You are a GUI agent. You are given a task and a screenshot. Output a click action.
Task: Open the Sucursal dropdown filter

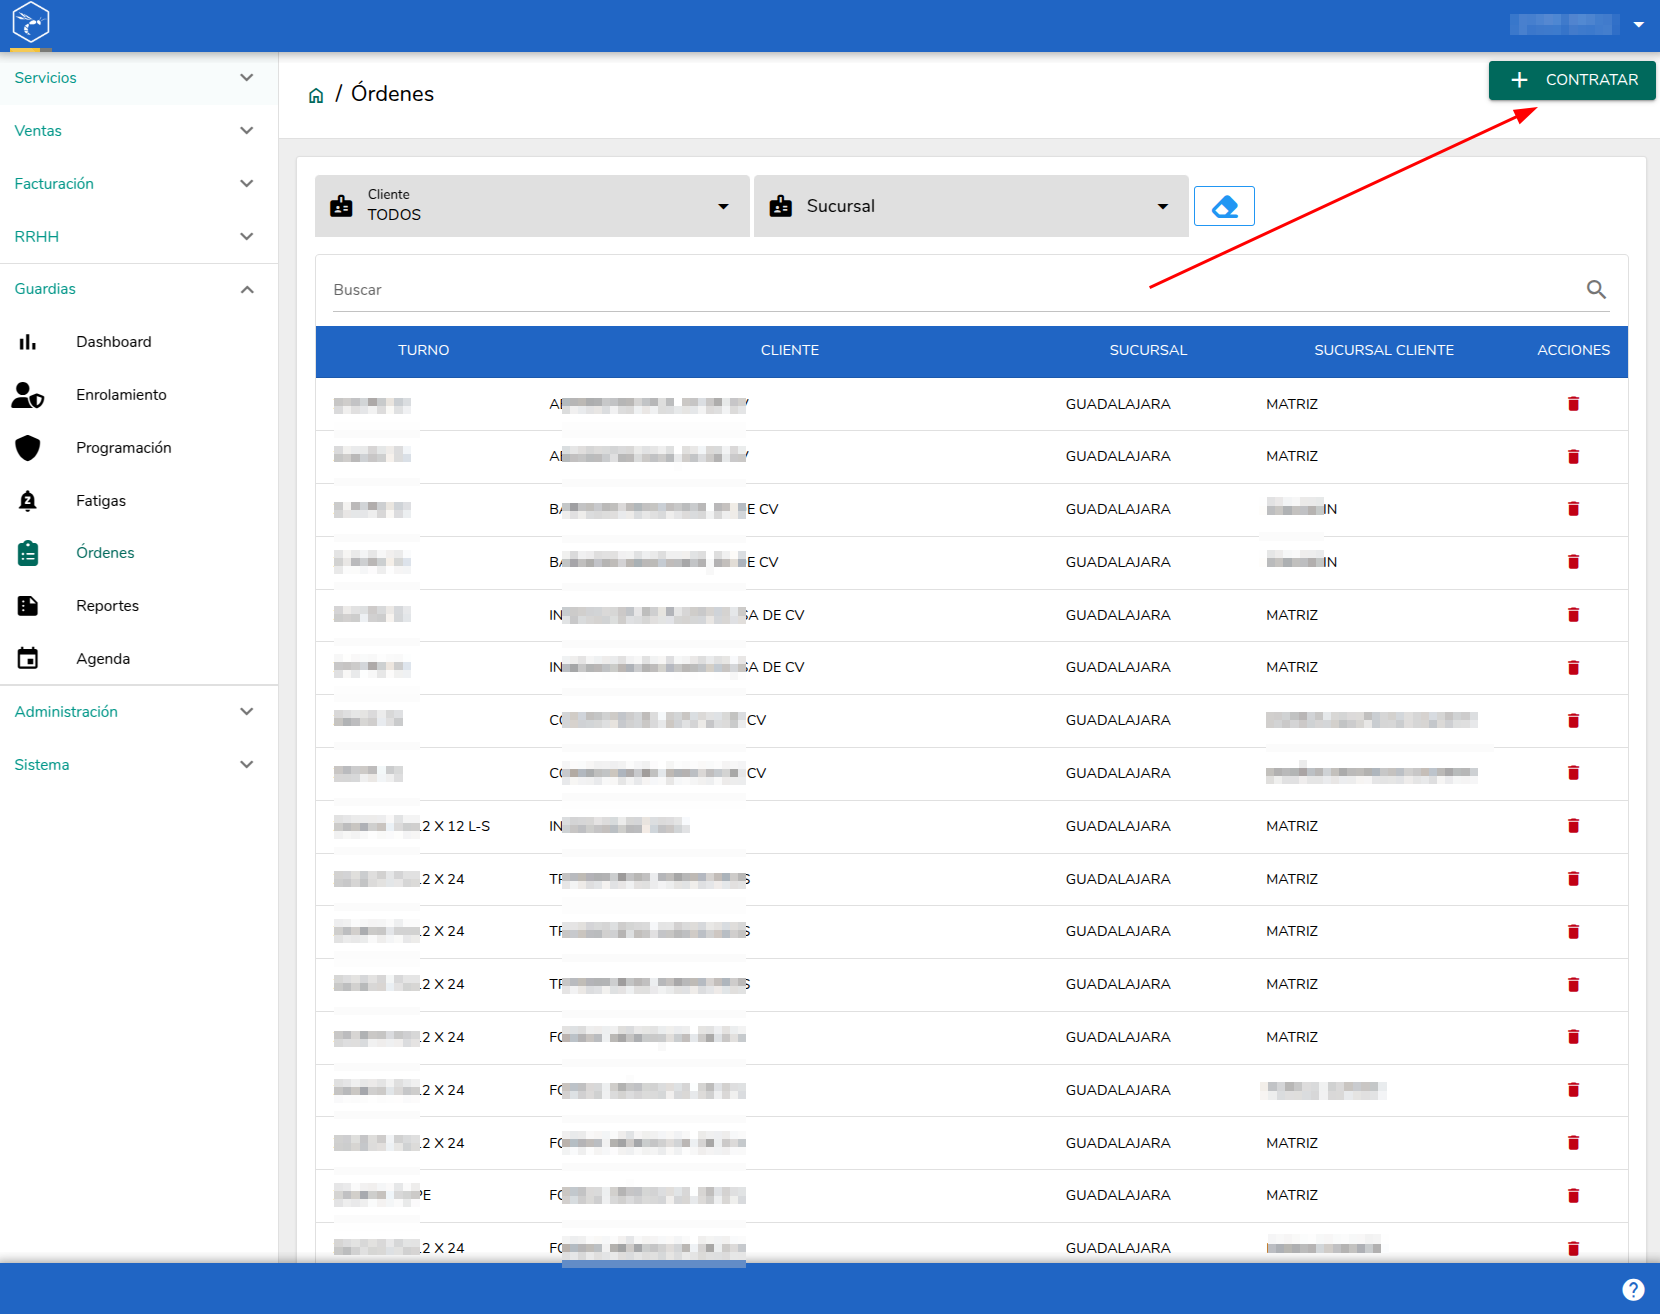pyautogui.click(x=971, y=206)
